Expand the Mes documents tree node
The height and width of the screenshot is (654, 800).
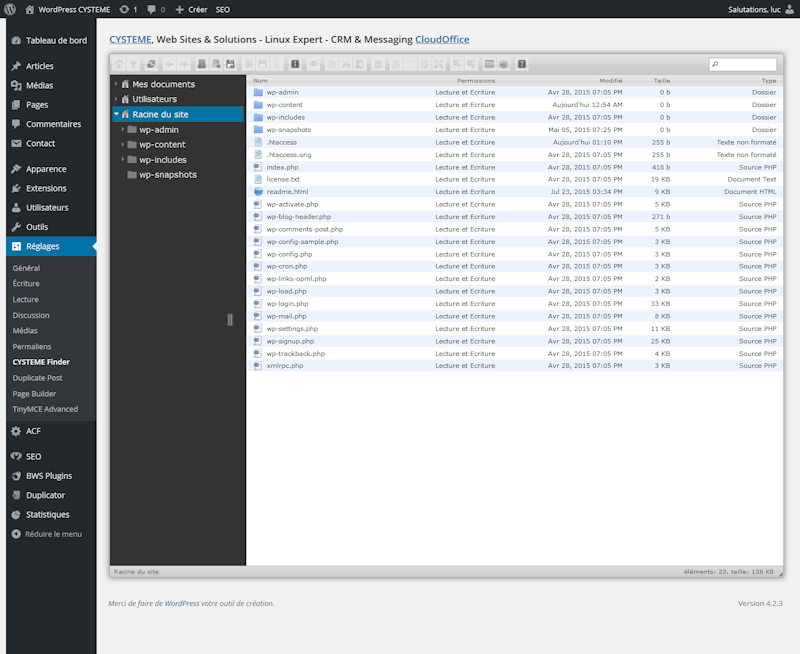116,85
